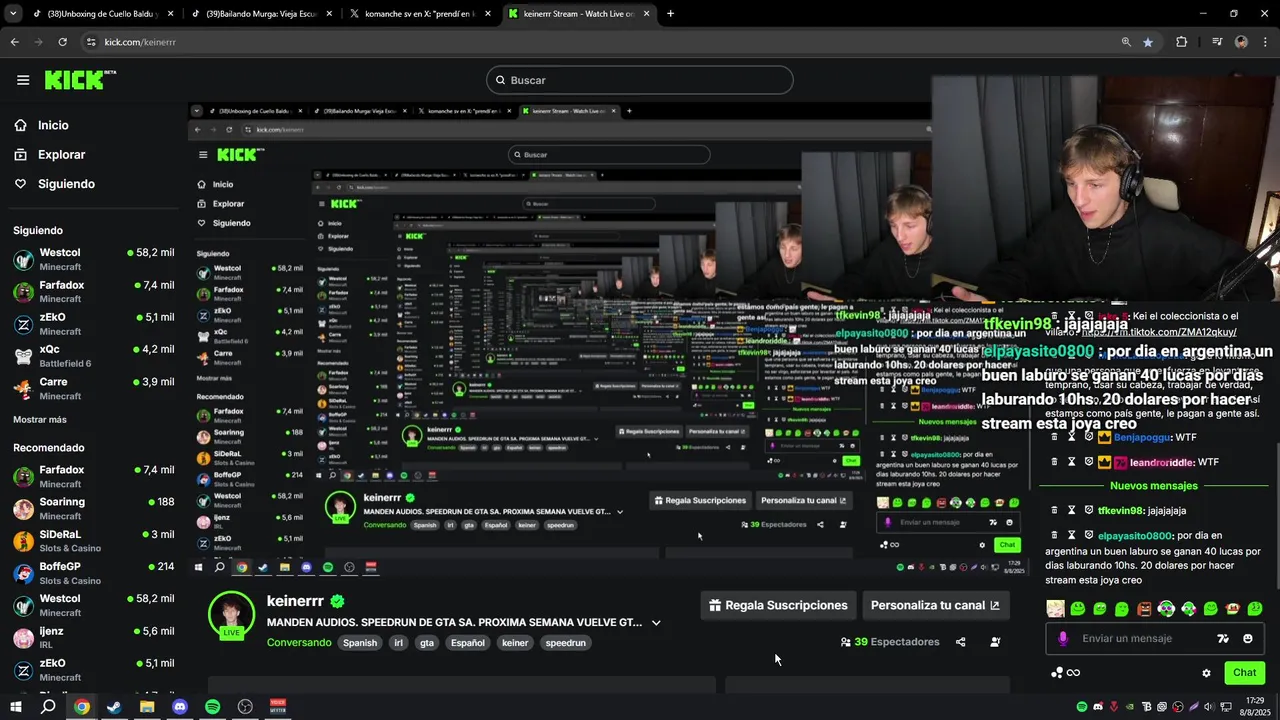Click the first anime avatar emote
This screenshot has height=720, width=1280.
coord(1055,608)
